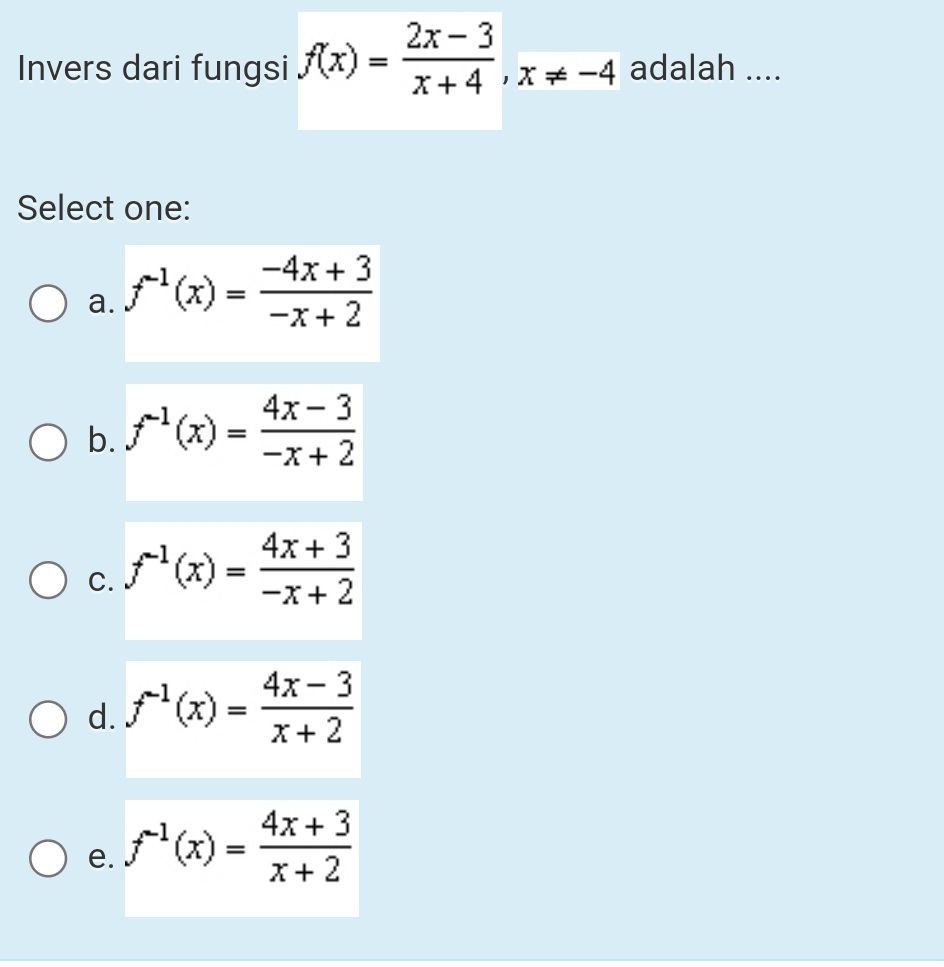Click the formula image in the question
The width and height of the screenshot is (944, 967).
[x=399, y=68]
